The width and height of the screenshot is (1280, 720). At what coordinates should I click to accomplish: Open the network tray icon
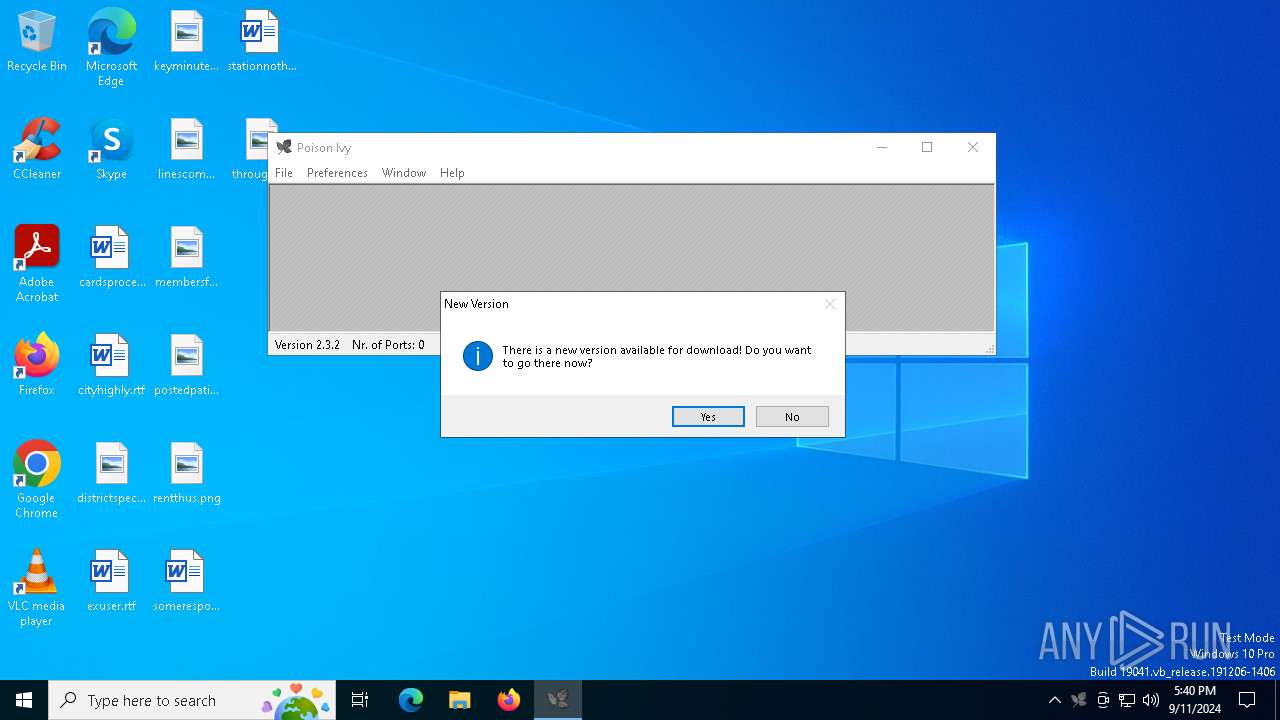[1127, 700]
